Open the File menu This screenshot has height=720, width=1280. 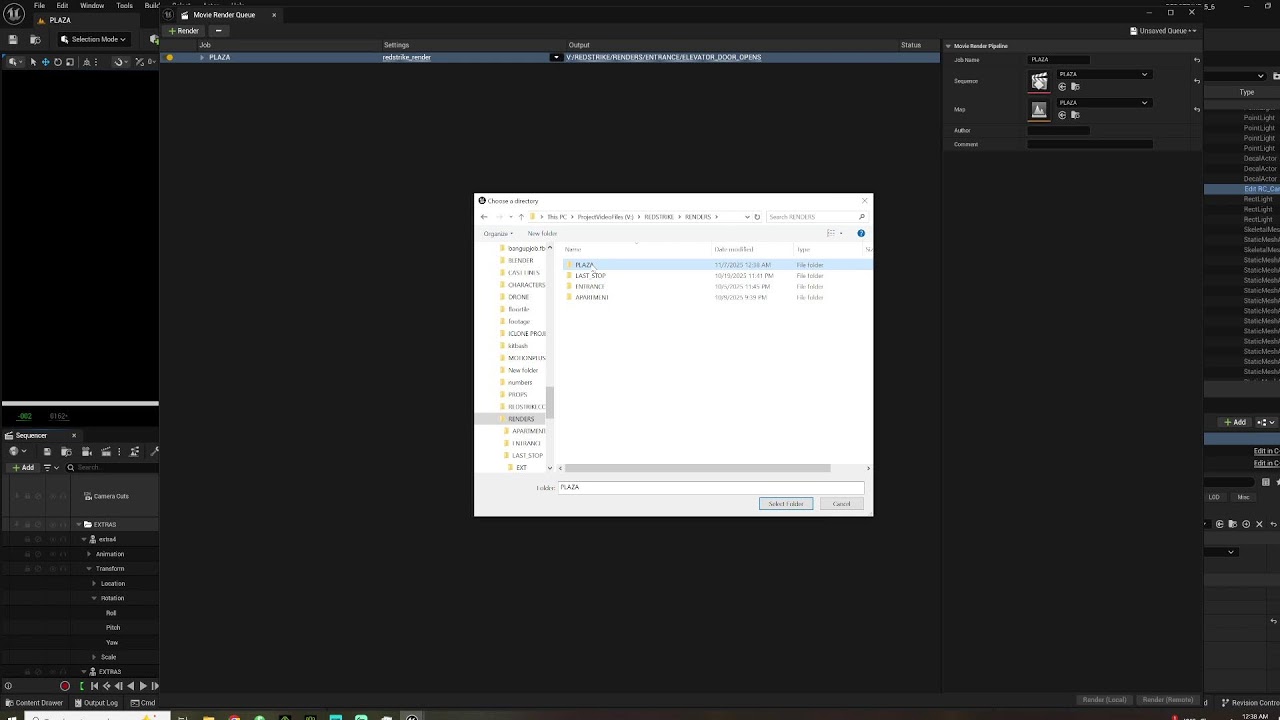pyautogui.click(x=39, y=5)
